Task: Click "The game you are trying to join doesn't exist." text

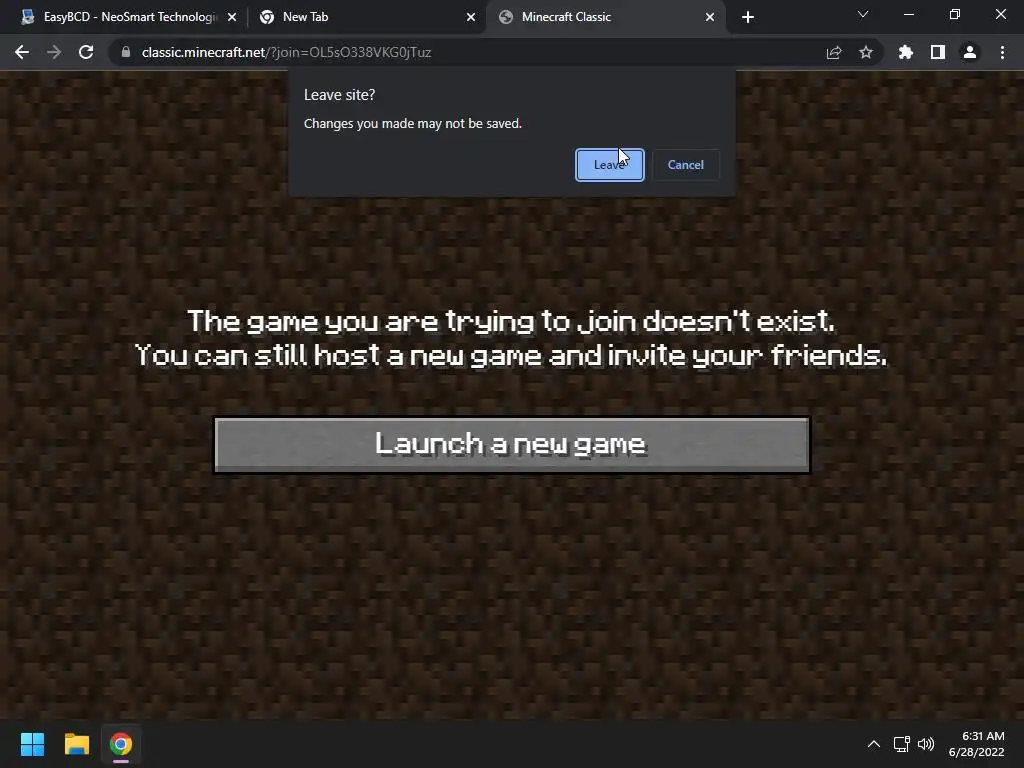Action: tap(511, 321)
